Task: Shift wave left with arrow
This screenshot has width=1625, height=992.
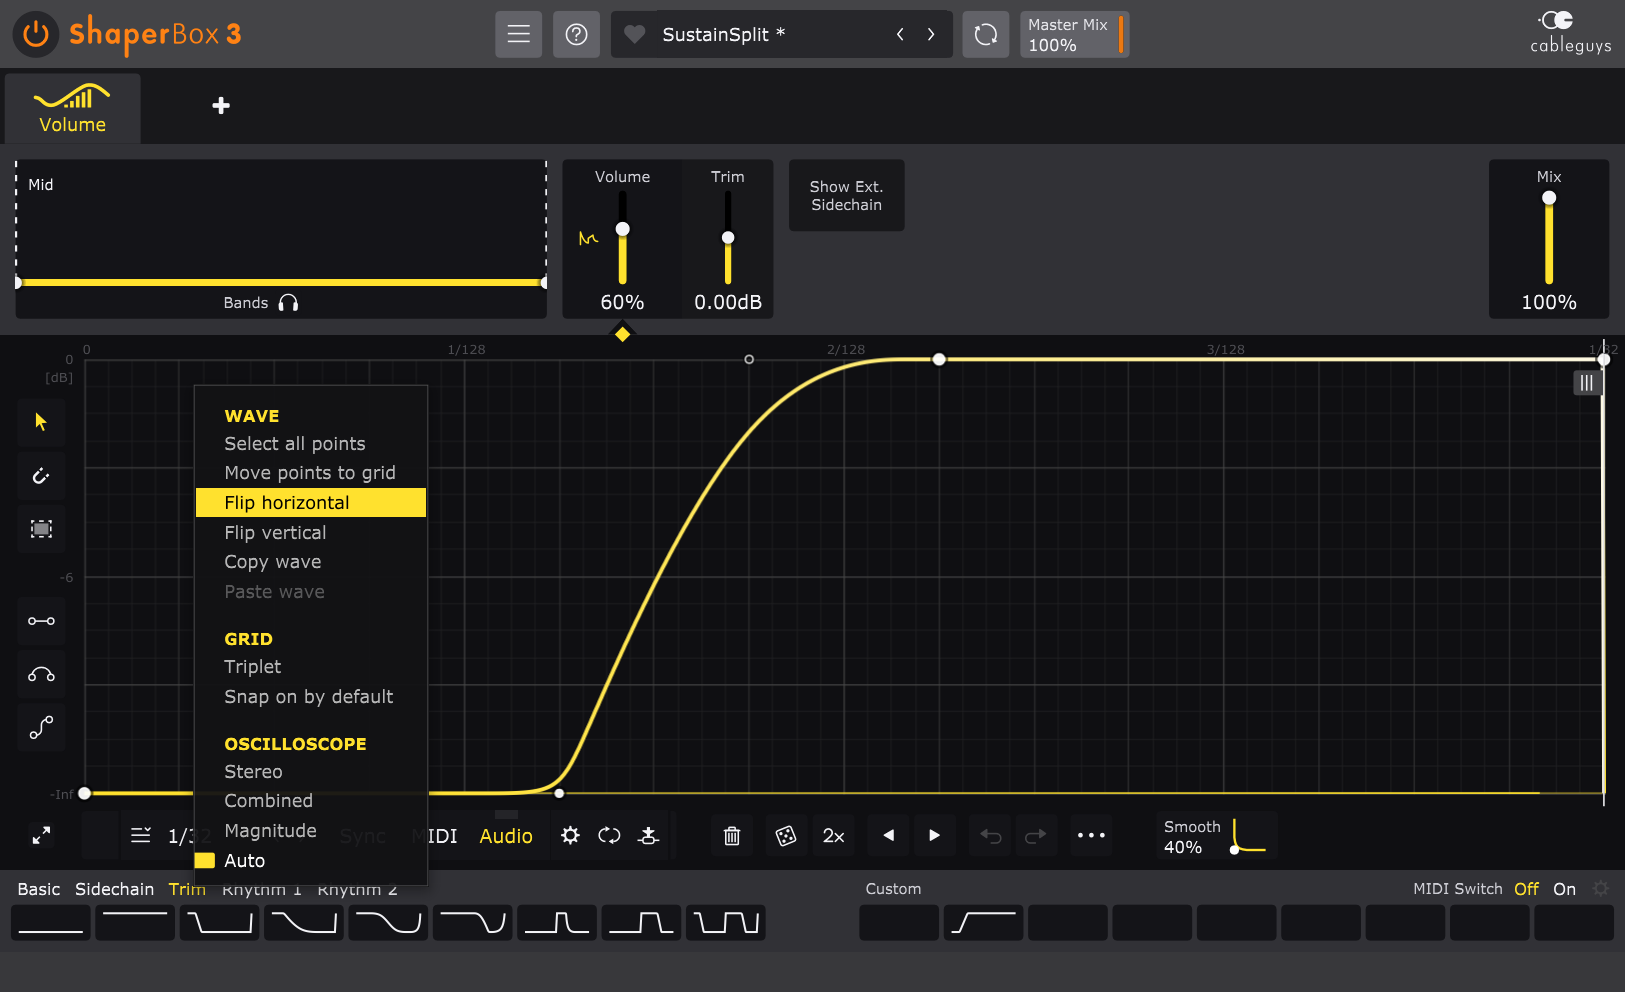Action: (888, 836)
